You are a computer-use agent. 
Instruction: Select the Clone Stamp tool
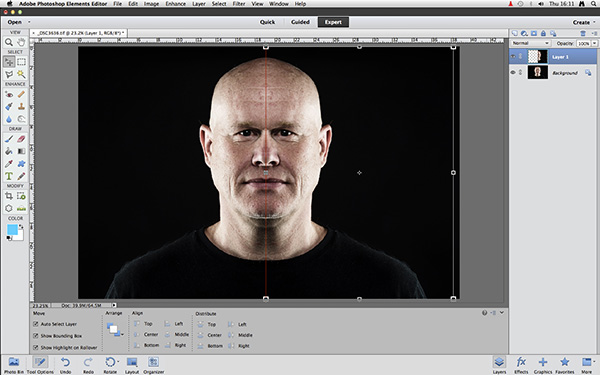[21, 107]
